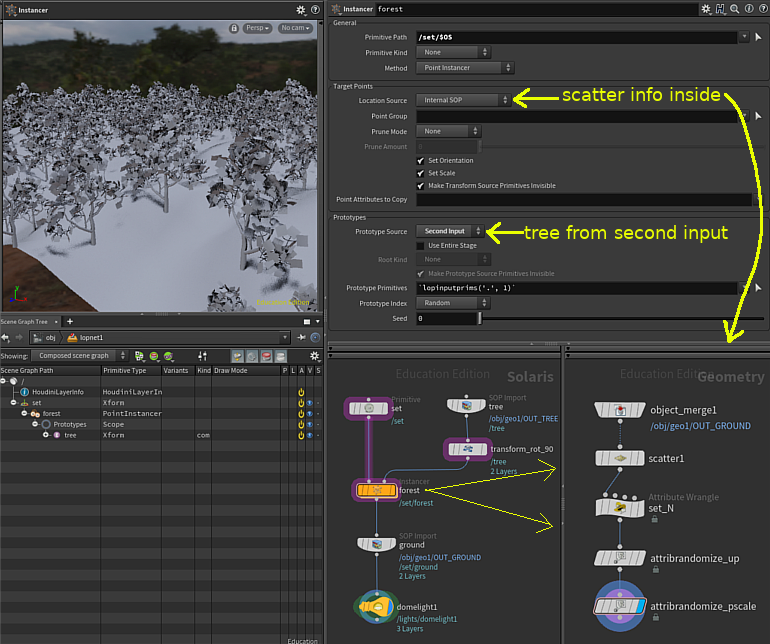Open the Prototype Index Random dropdown
Screen dimensions: 770x644
point(453,303)
